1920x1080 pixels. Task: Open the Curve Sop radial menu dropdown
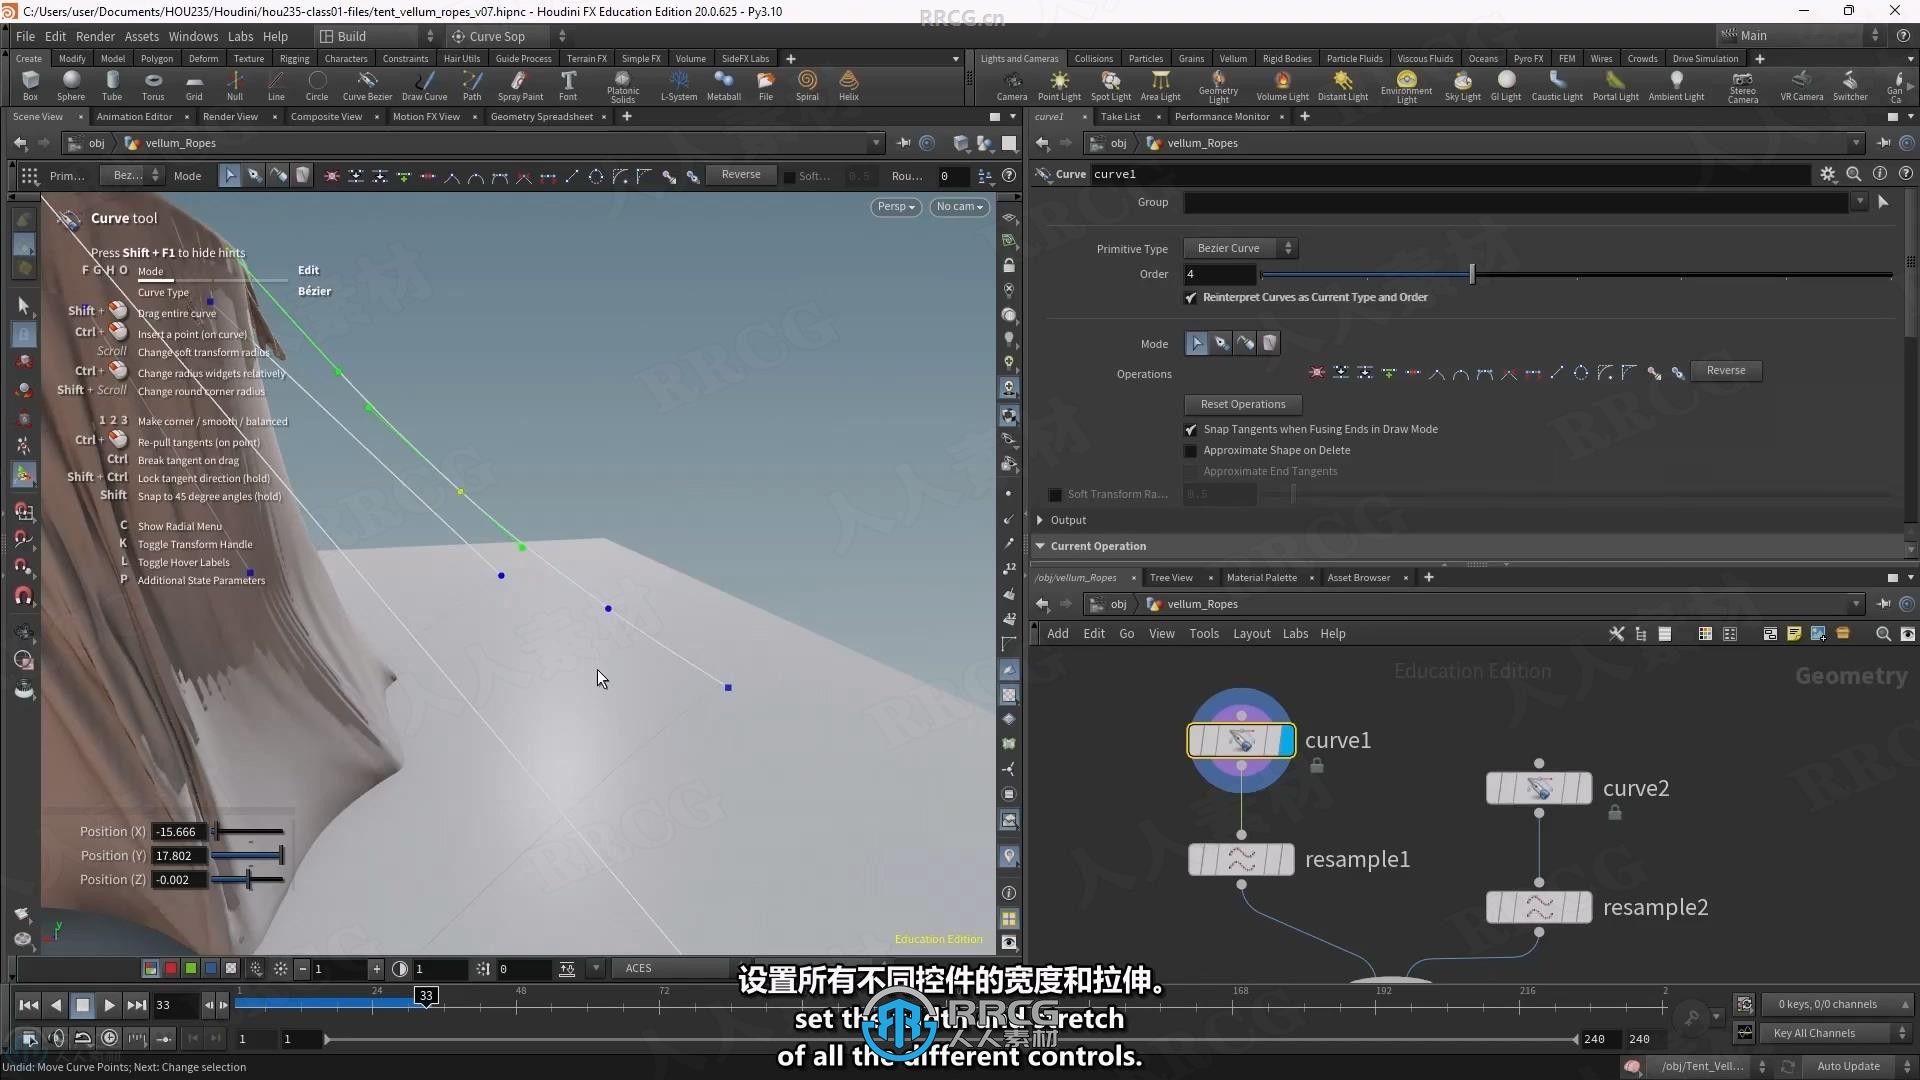click(x=508, y=36)
